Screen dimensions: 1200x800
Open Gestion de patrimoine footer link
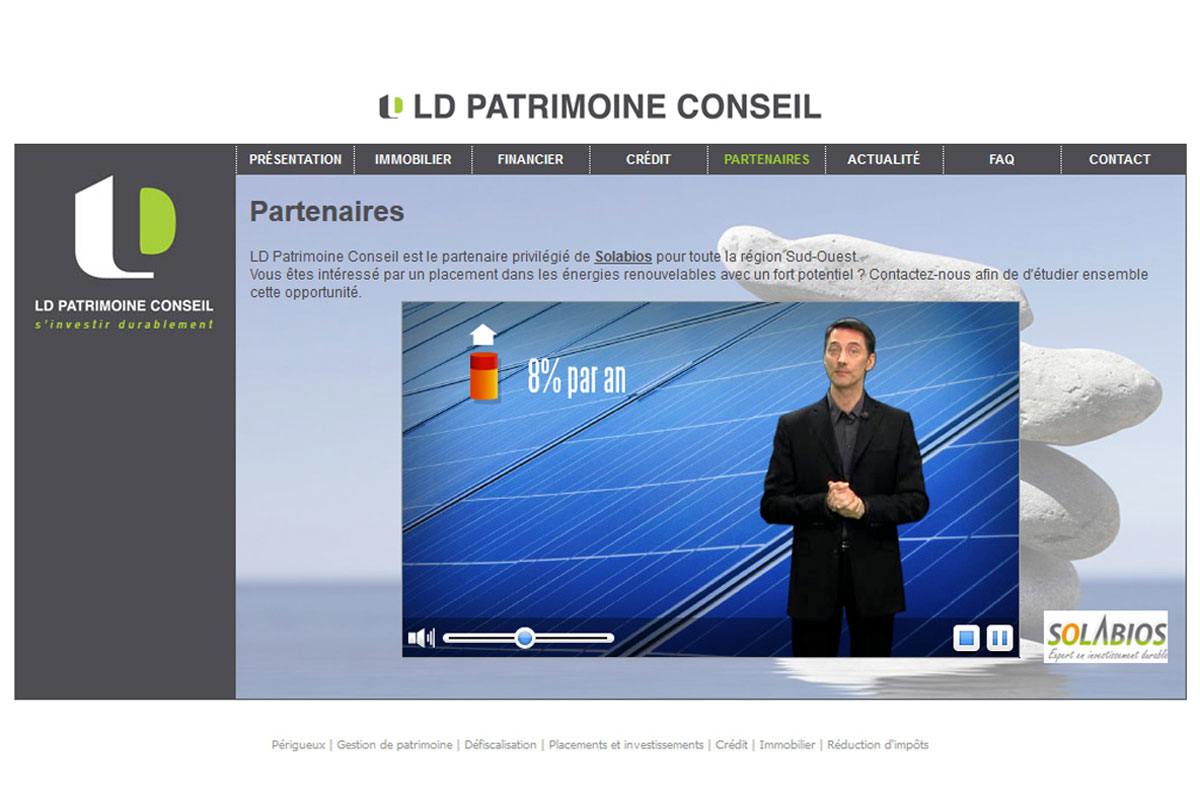pos(394,745)
